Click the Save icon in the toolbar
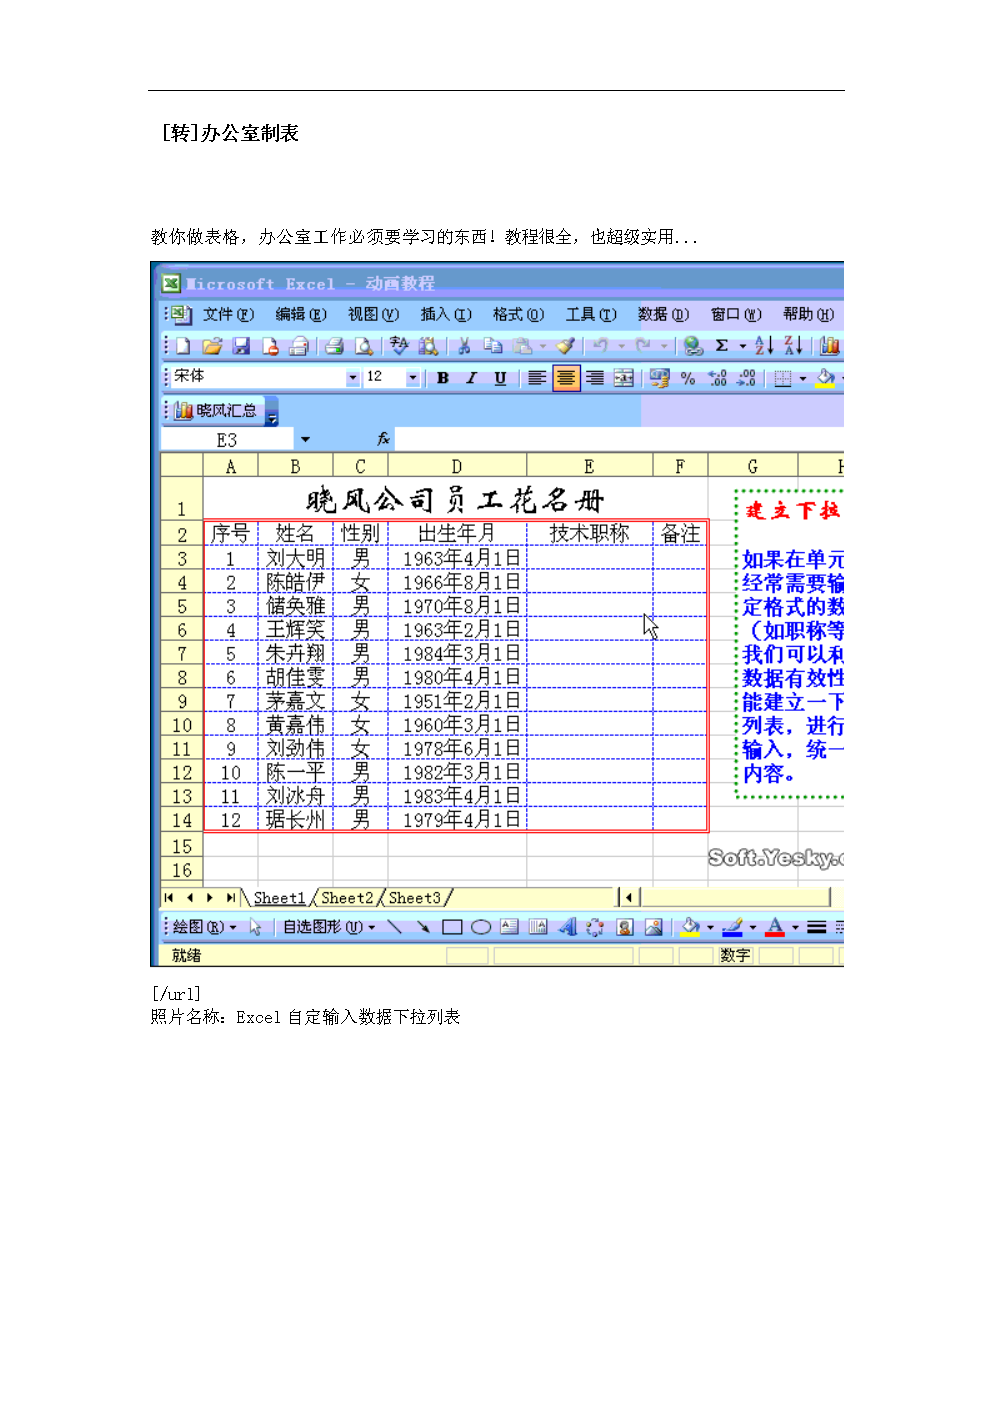Screen dimensions: 993x1404 click(241, 346)
